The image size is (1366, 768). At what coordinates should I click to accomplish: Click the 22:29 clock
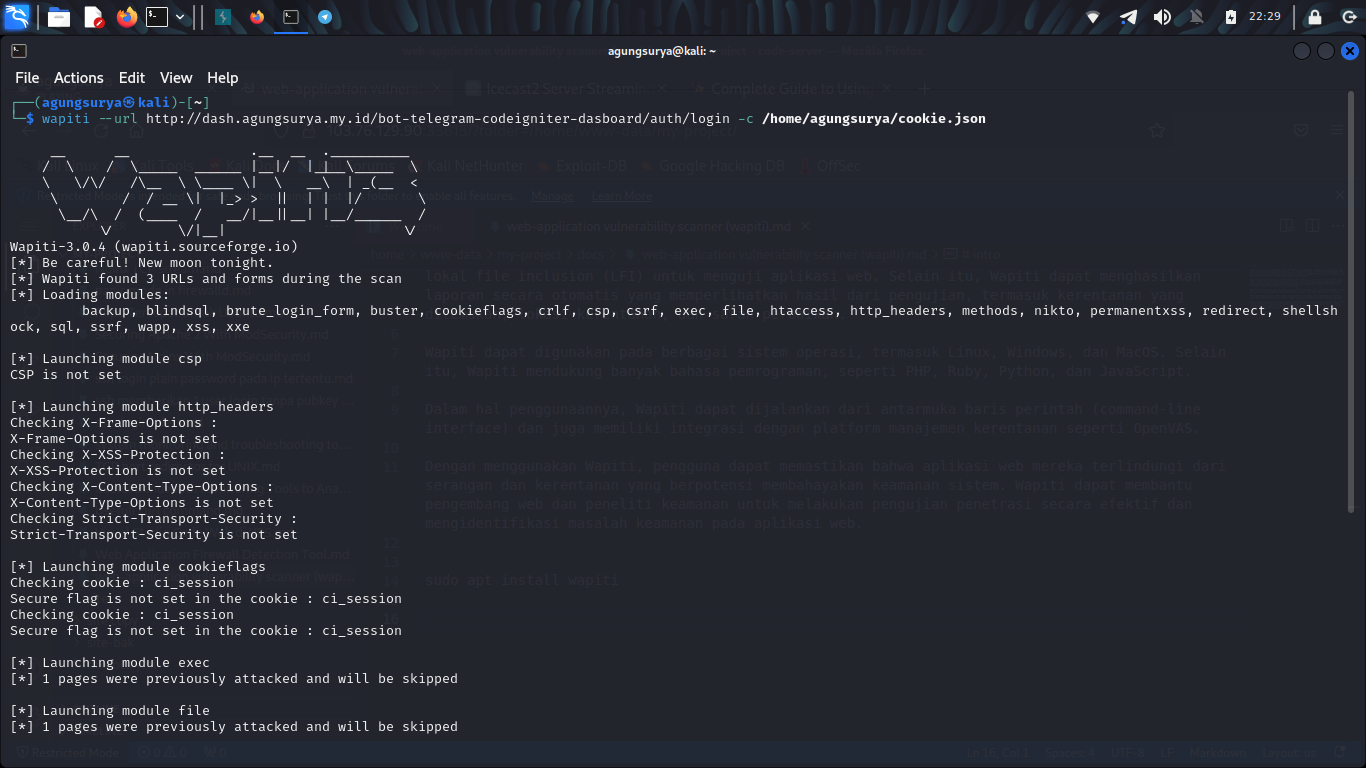tap(1265, 17)
